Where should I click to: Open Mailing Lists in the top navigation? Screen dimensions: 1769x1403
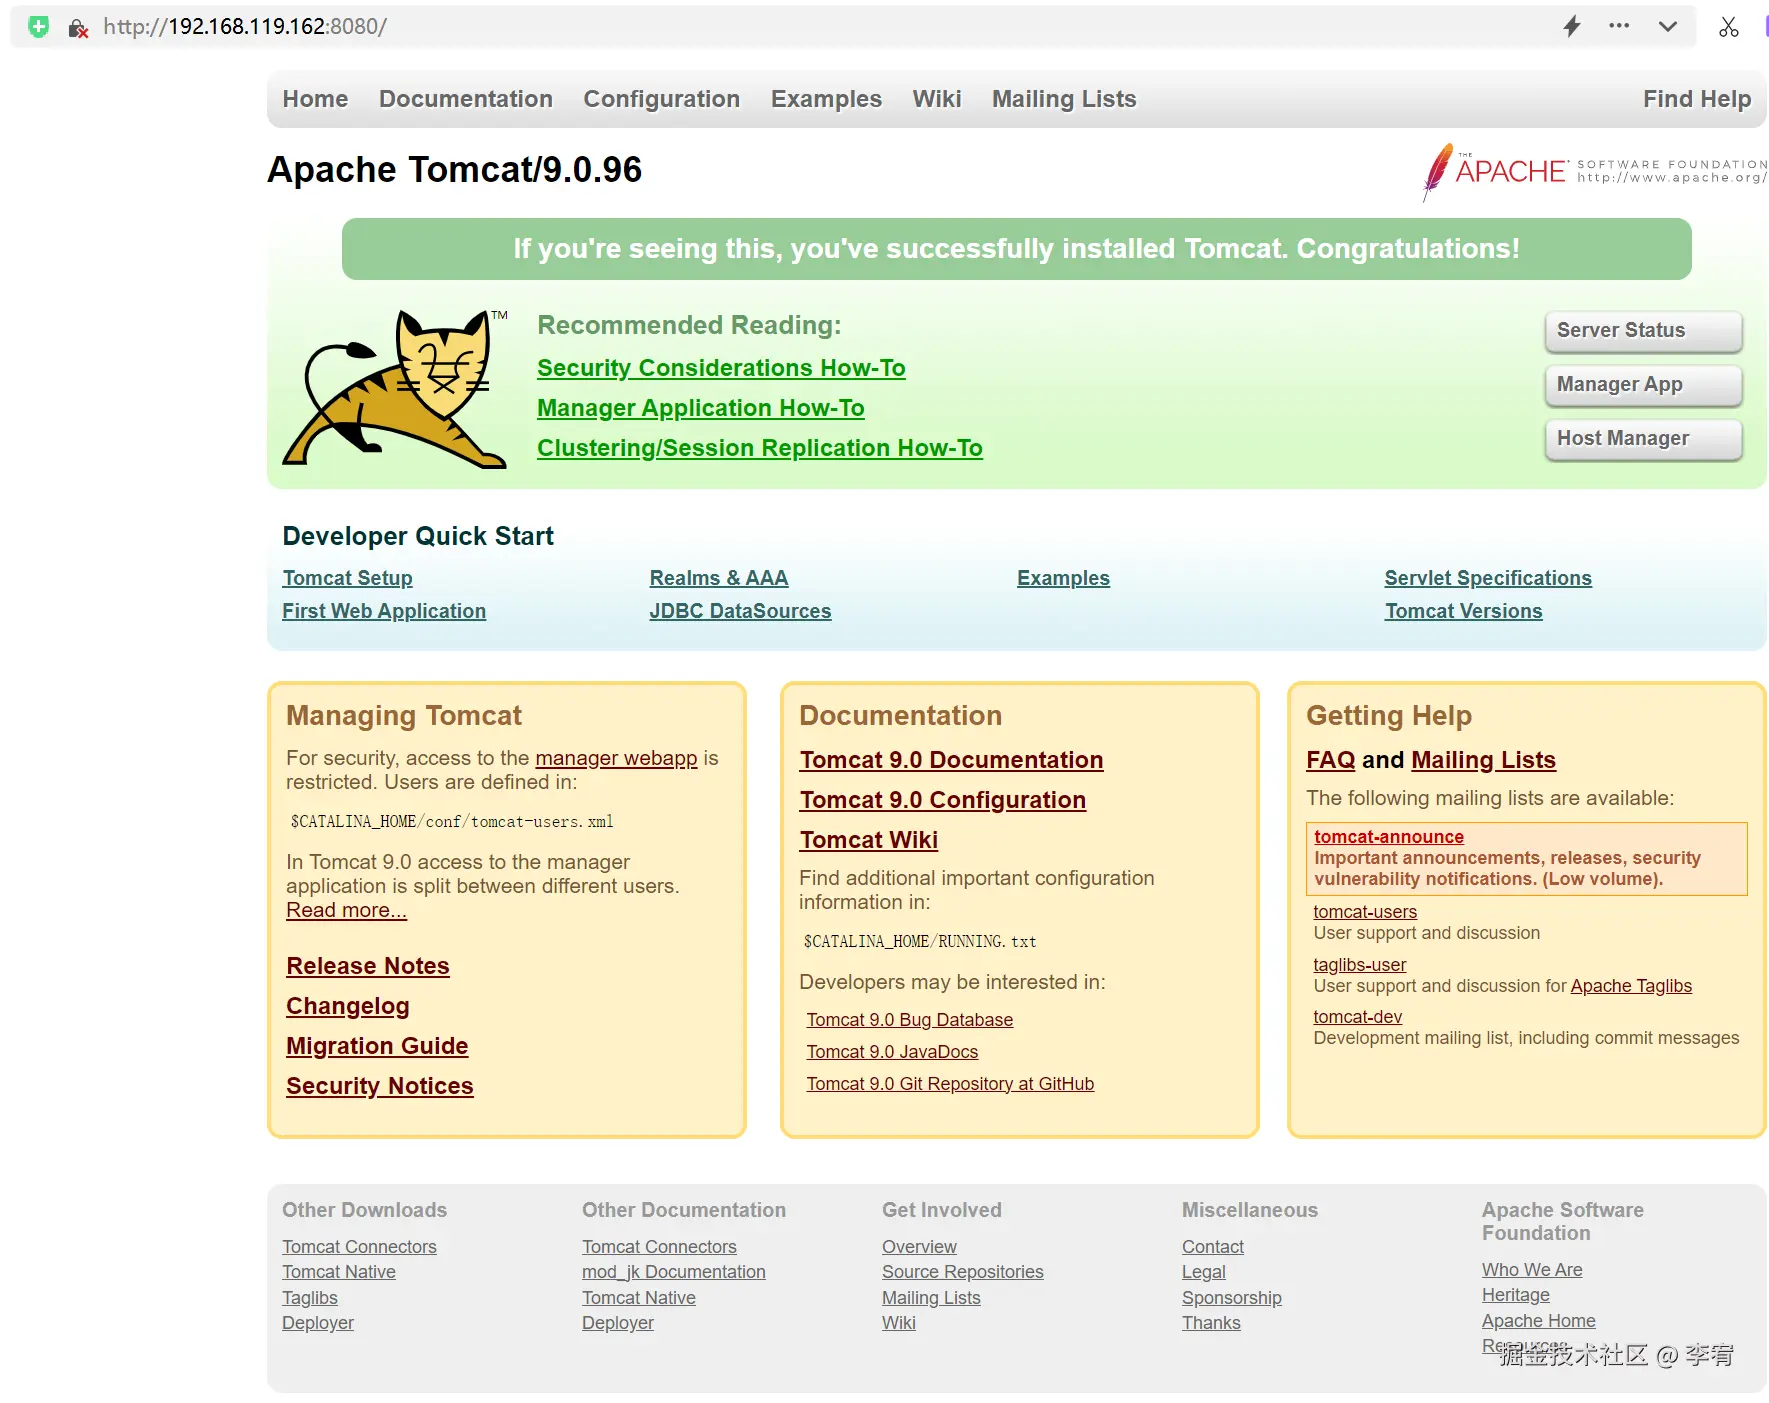point(1064,99)
